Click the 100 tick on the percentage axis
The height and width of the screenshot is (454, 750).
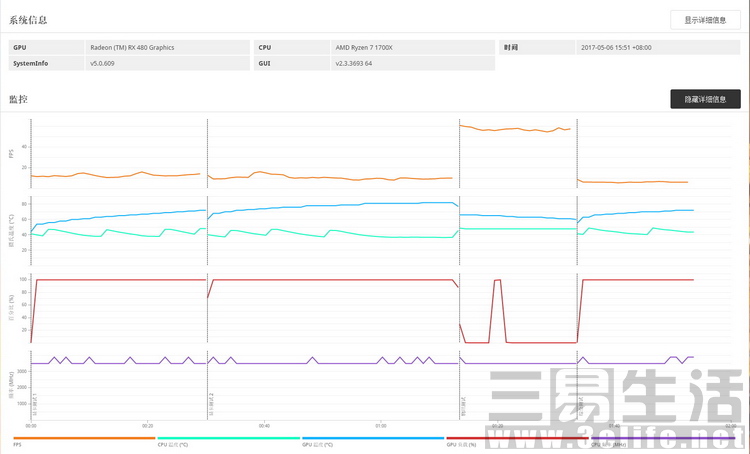click(x=22, y=279)
